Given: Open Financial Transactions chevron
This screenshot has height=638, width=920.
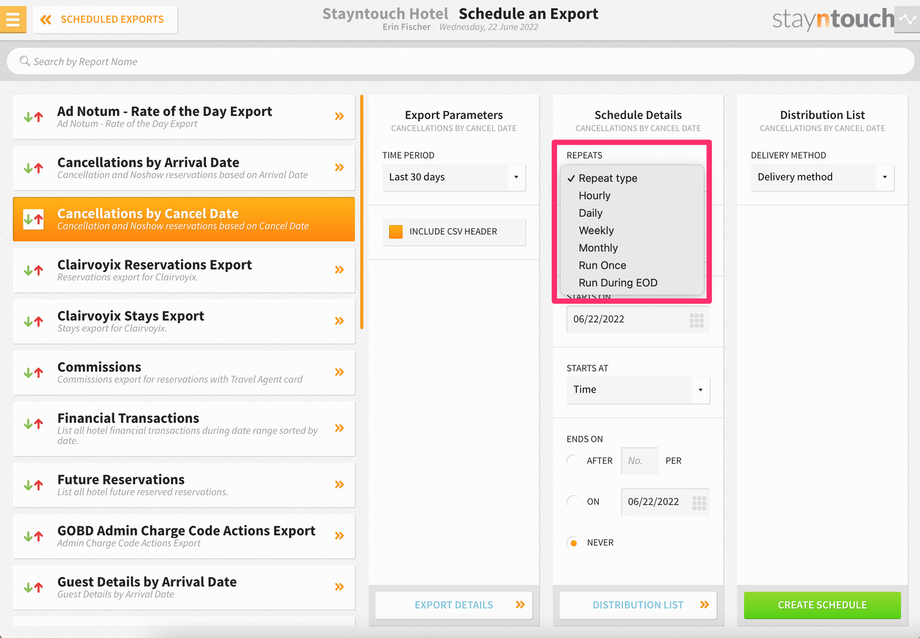Looking at the screenshot, I should tap(339, 428).
